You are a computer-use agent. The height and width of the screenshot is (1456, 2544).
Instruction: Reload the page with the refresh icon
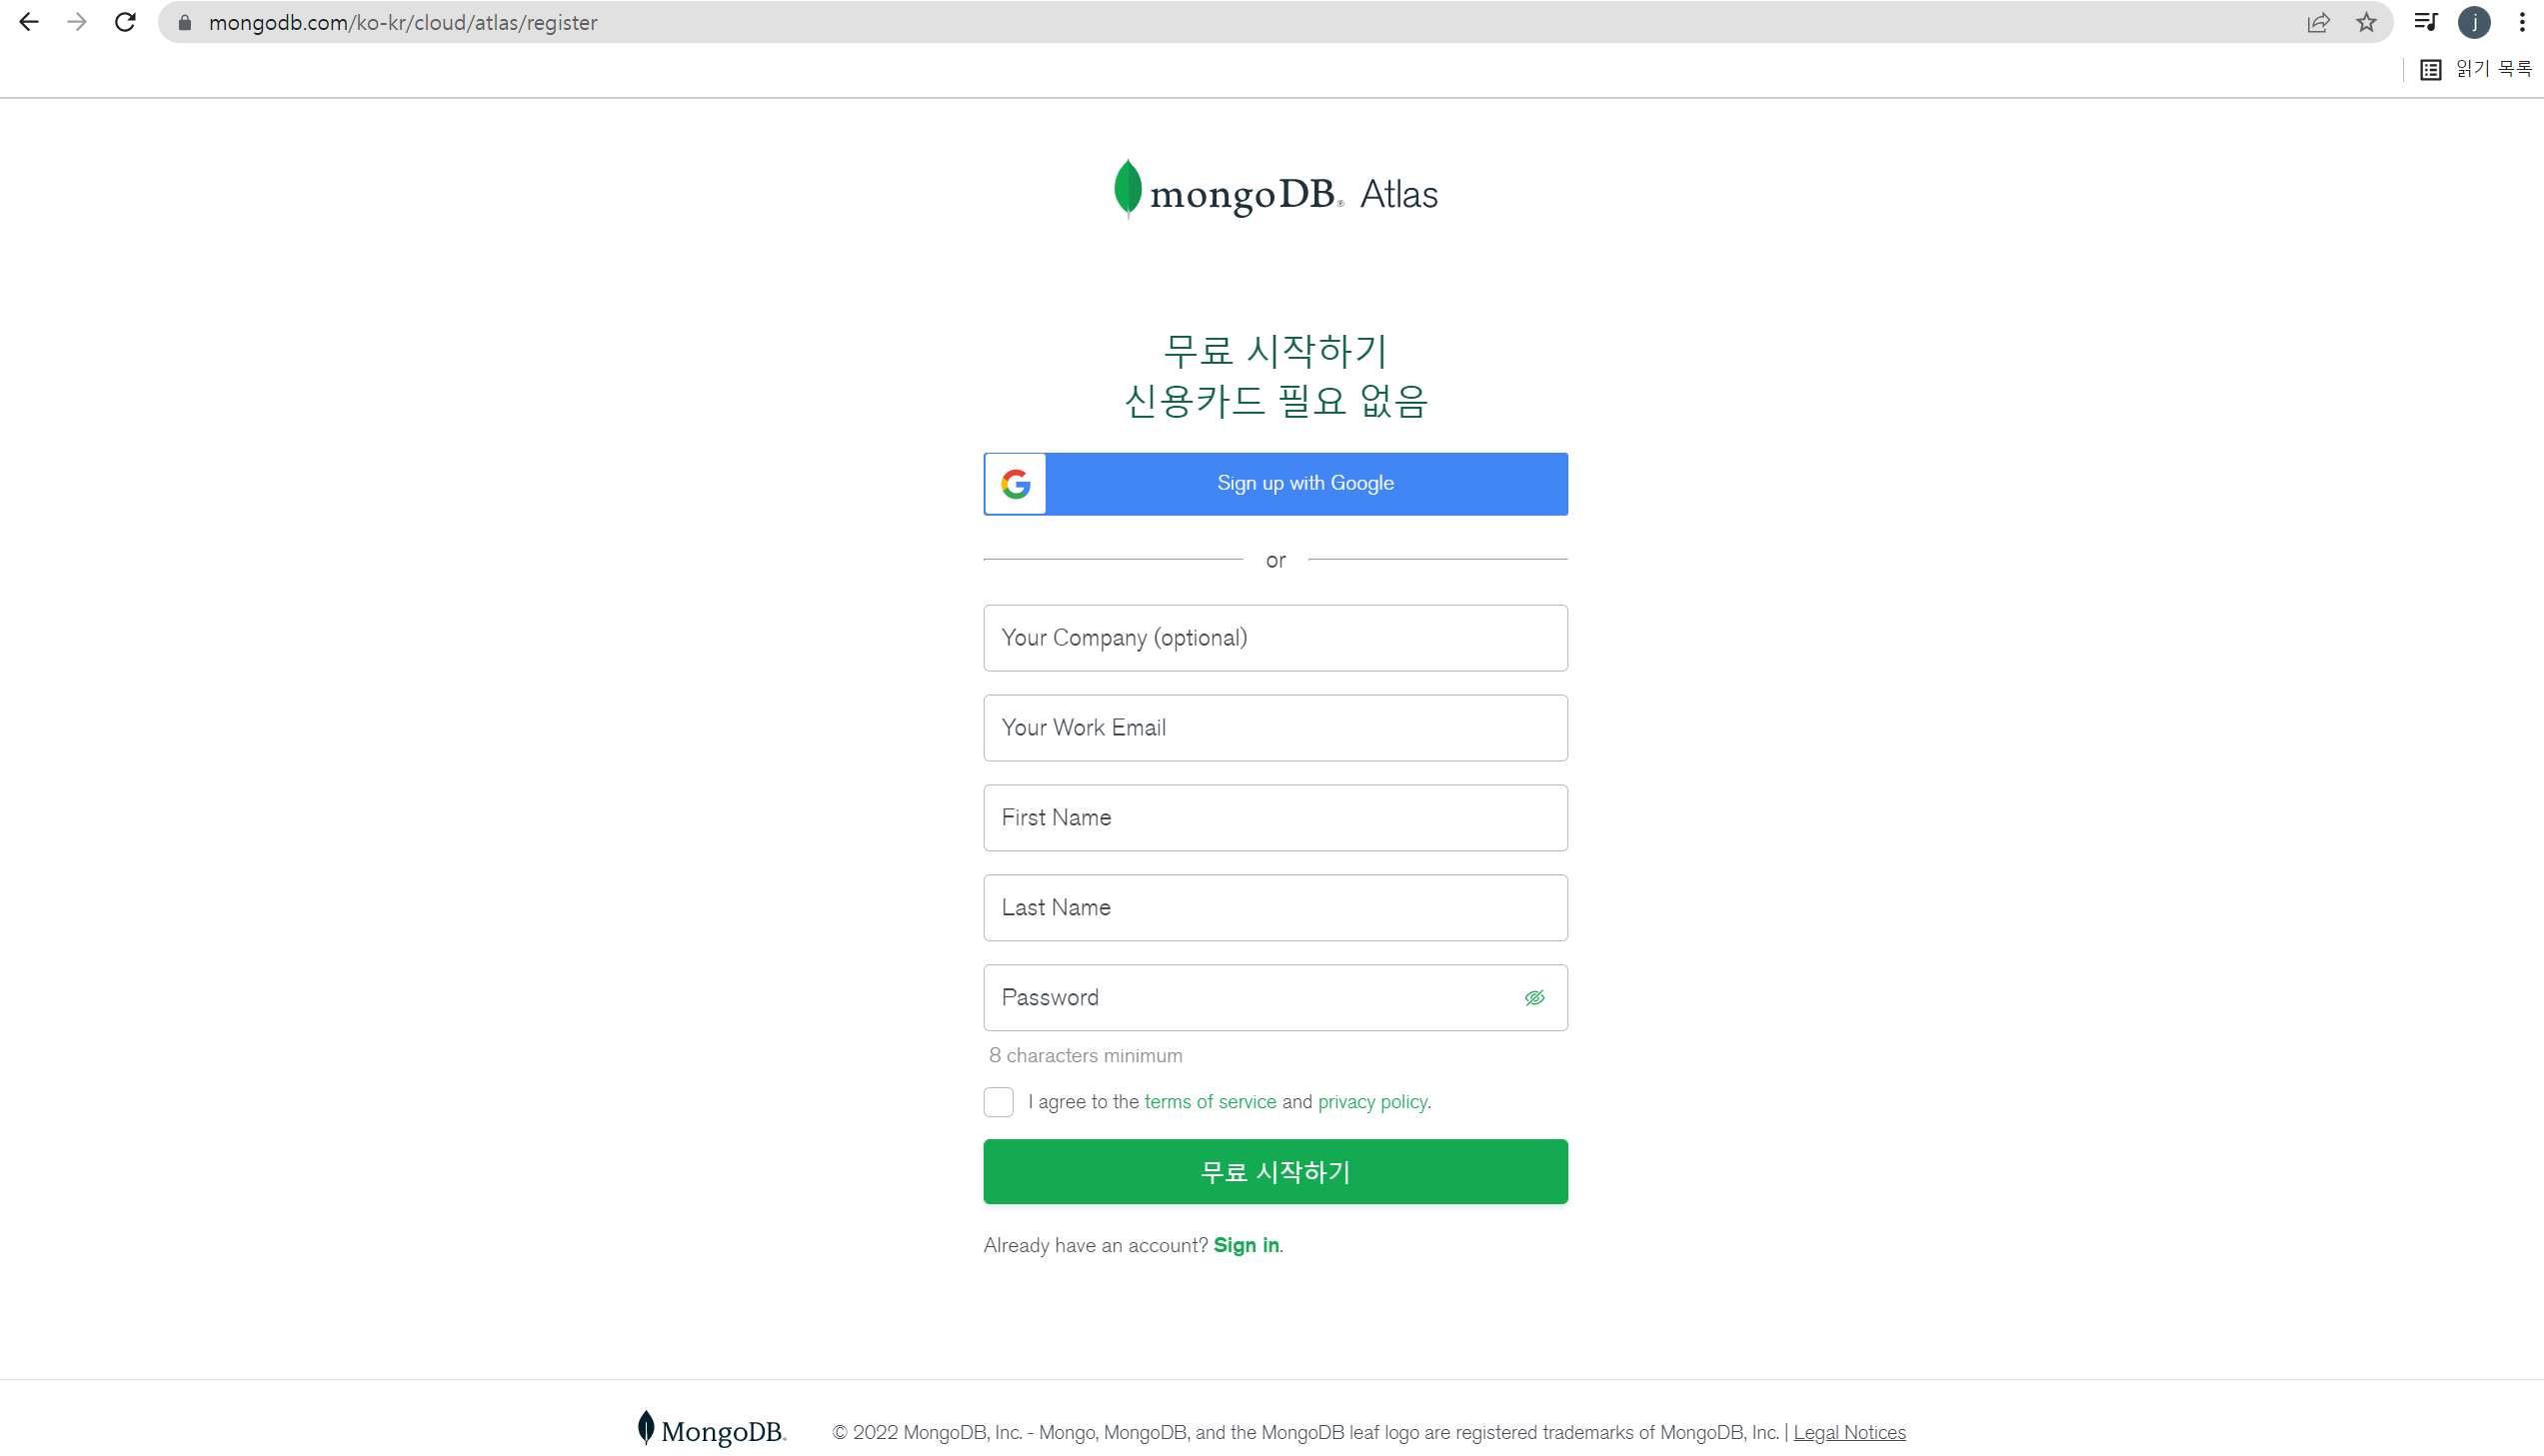coord(125,22)
